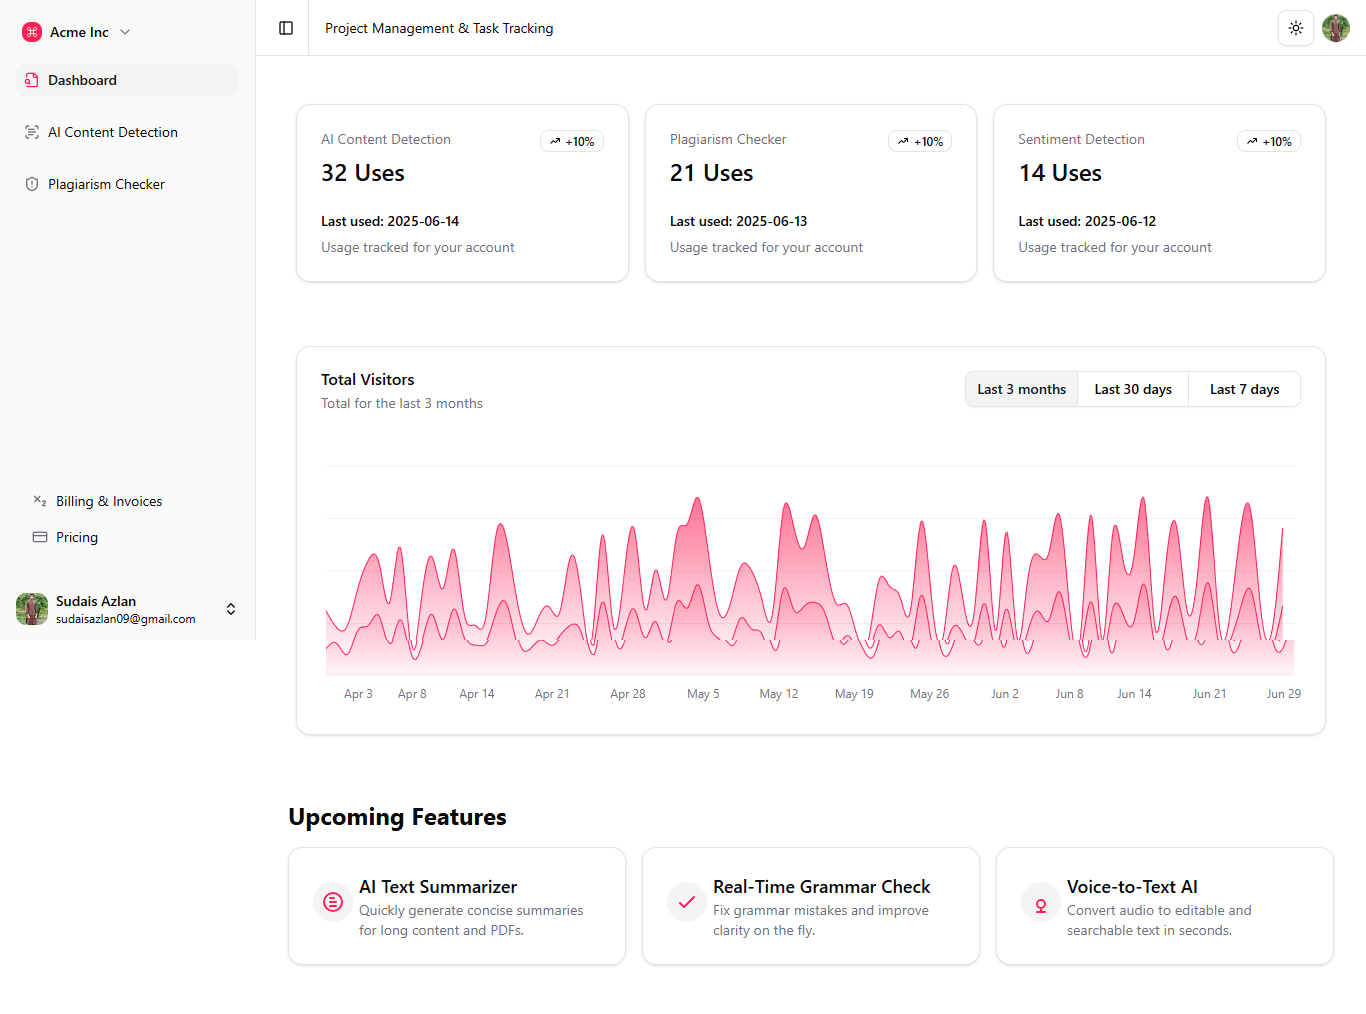
Task: Click the Real-Time Grammar Check checkmark icon
Action: click(x=687, y=902)
